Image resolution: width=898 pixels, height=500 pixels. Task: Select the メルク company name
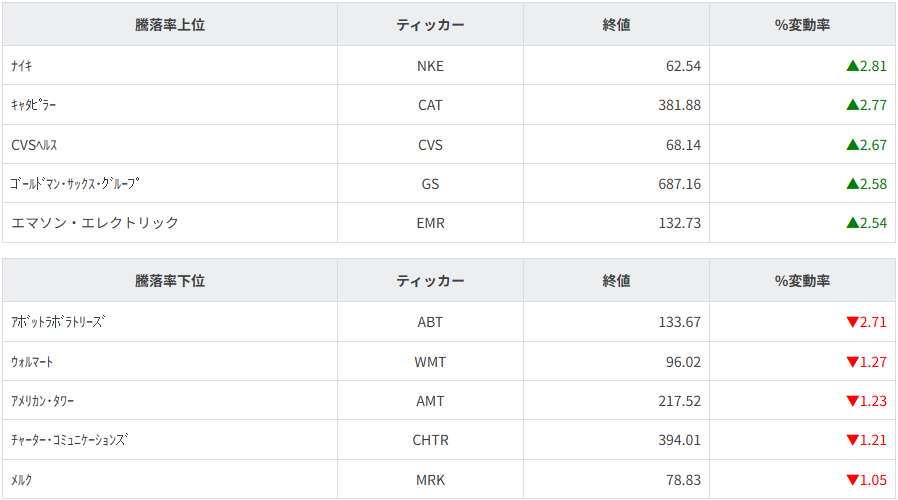(x=22, y=480)
